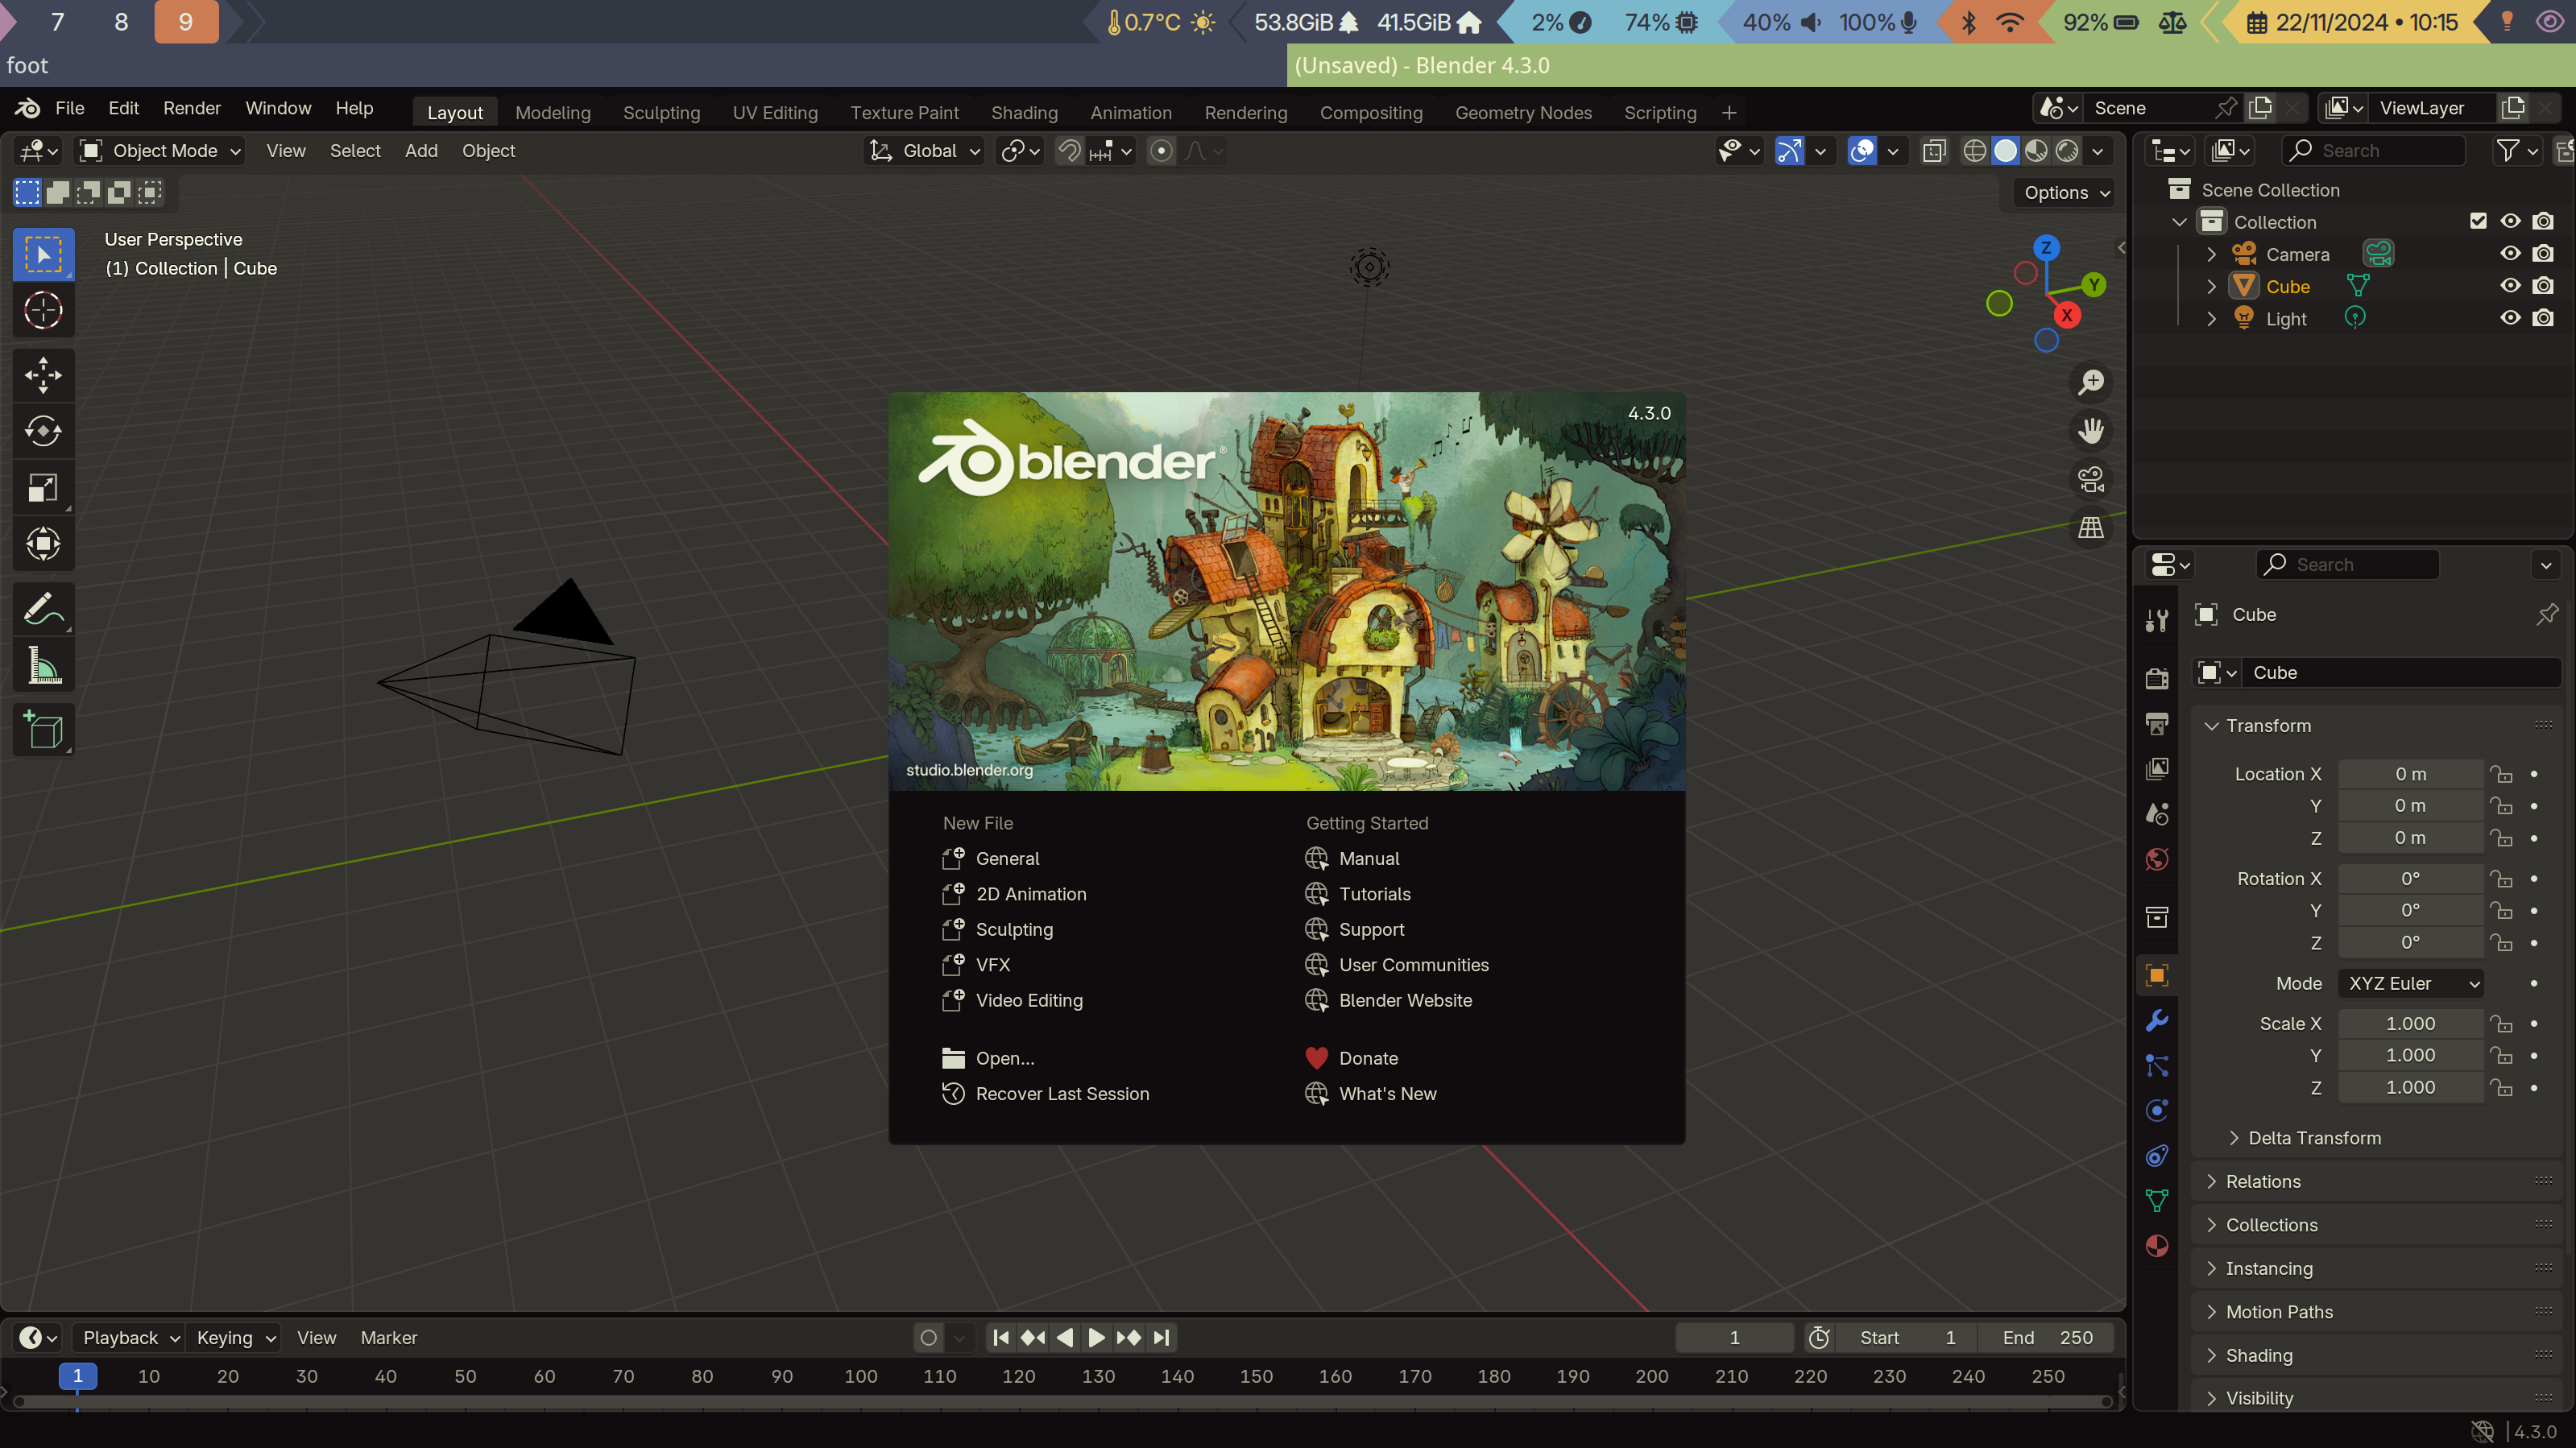Choose the Measure tool

pos(43,665)
